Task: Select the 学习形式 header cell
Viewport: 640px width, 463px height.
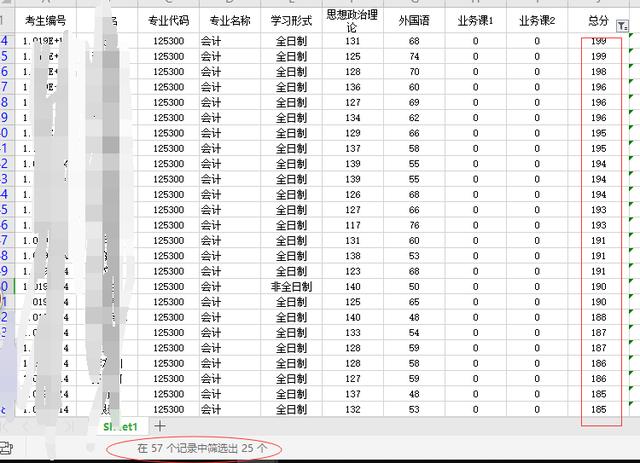Action: click(292, 20)
